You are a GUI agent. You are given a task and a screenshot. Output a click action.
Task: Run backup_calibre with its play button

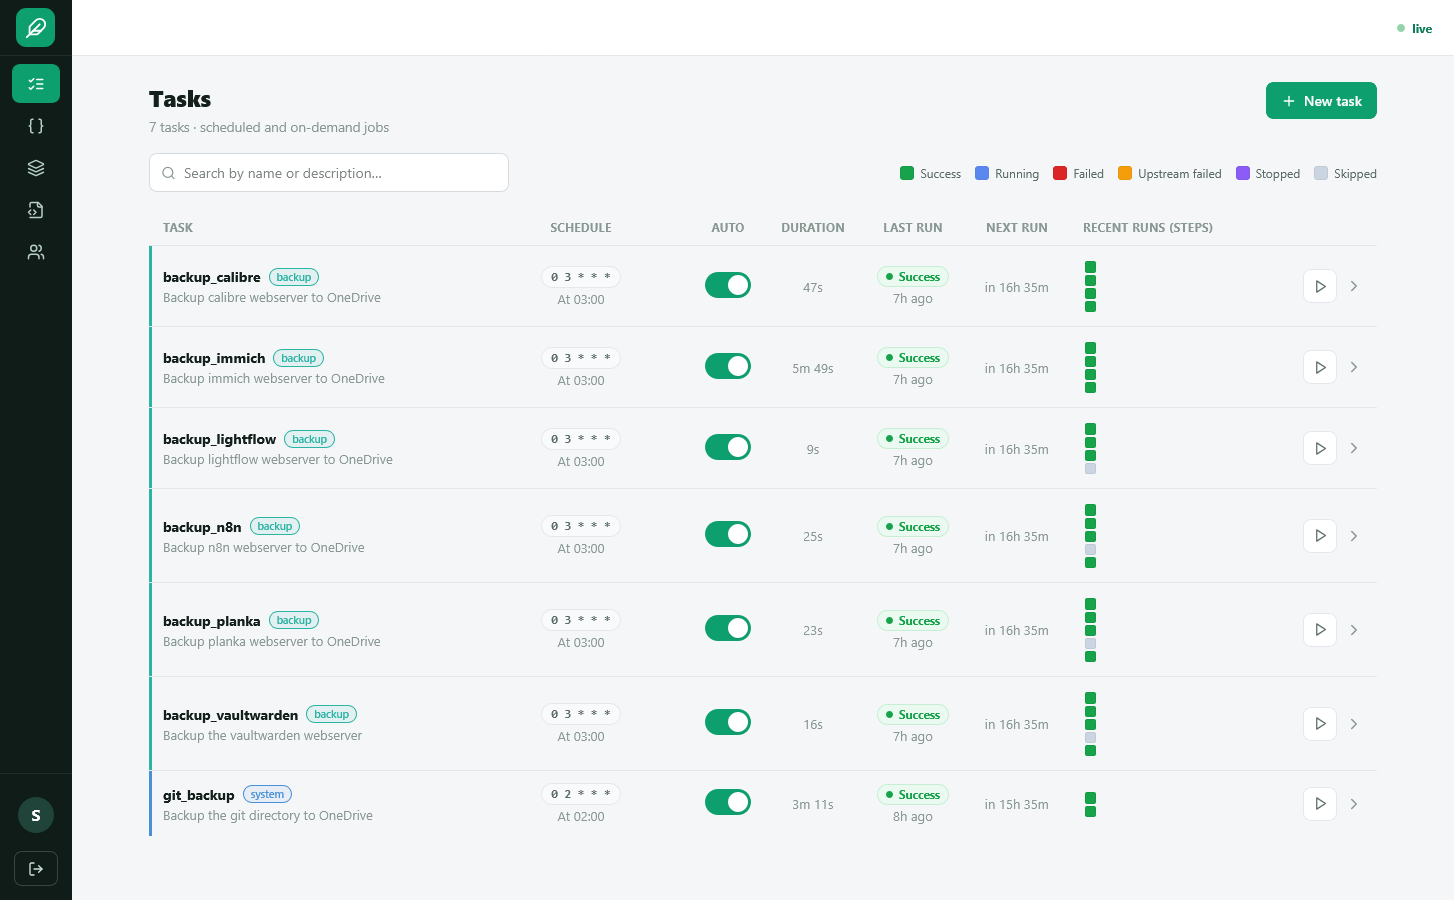(x=1320, y=286)
